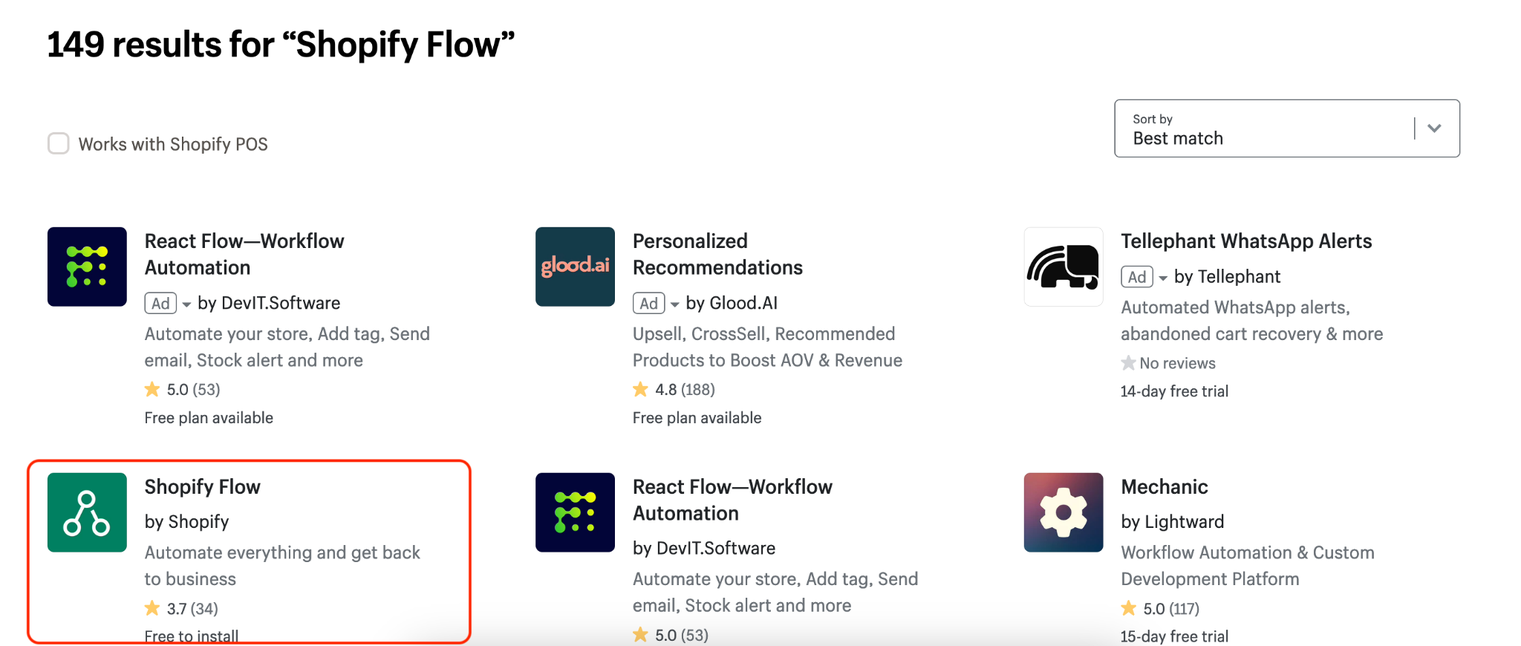Open the Personalized Recommendations title link

(x=717, y=254)
